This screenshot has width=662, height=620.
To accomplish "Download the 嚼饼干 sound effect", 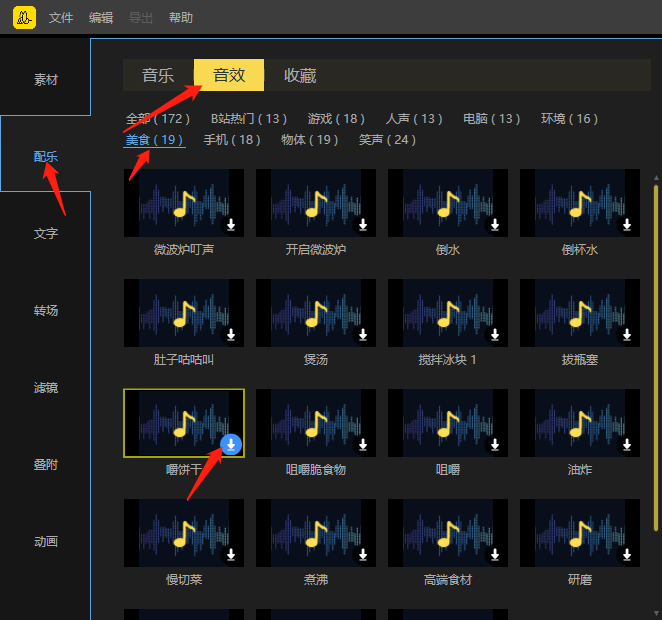I will (x=231, y=445).
